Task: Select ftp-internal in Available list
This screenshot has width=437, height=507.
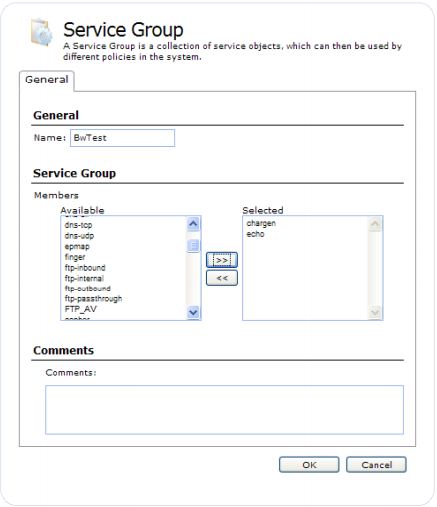Action: (84, 278)
